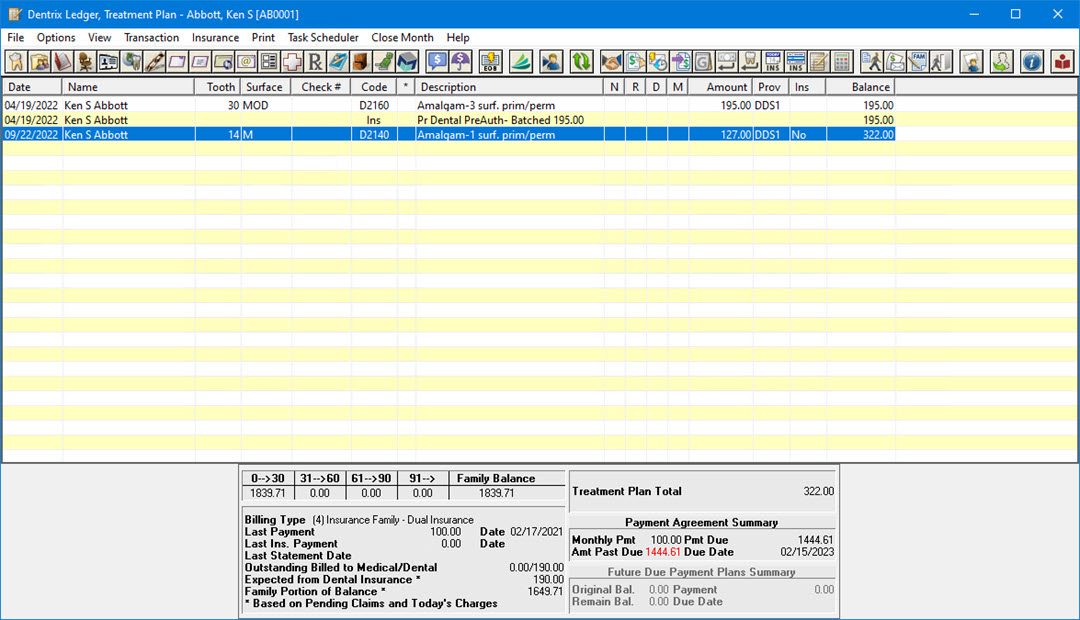Click the red cross medical icon
This screenshot has height=620, width=1080.
(x=293, y=62)
